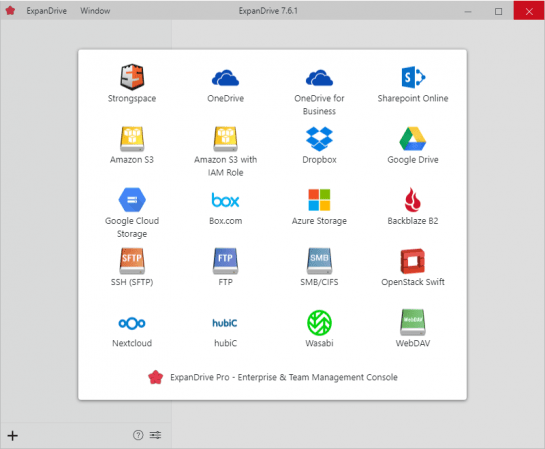Viewport: 545px width, 449px height.
Task: Select the Backblaze B2 flame icon
Action: click(x=413, y=200)
